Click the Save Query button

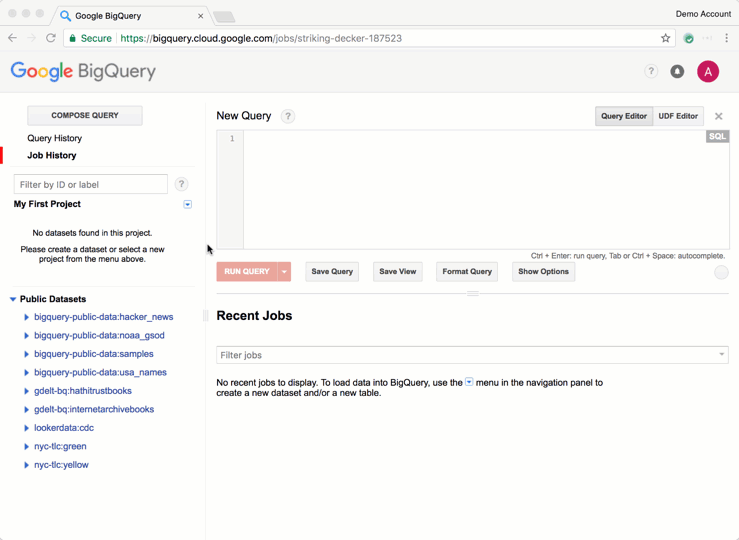click(332, 272)
